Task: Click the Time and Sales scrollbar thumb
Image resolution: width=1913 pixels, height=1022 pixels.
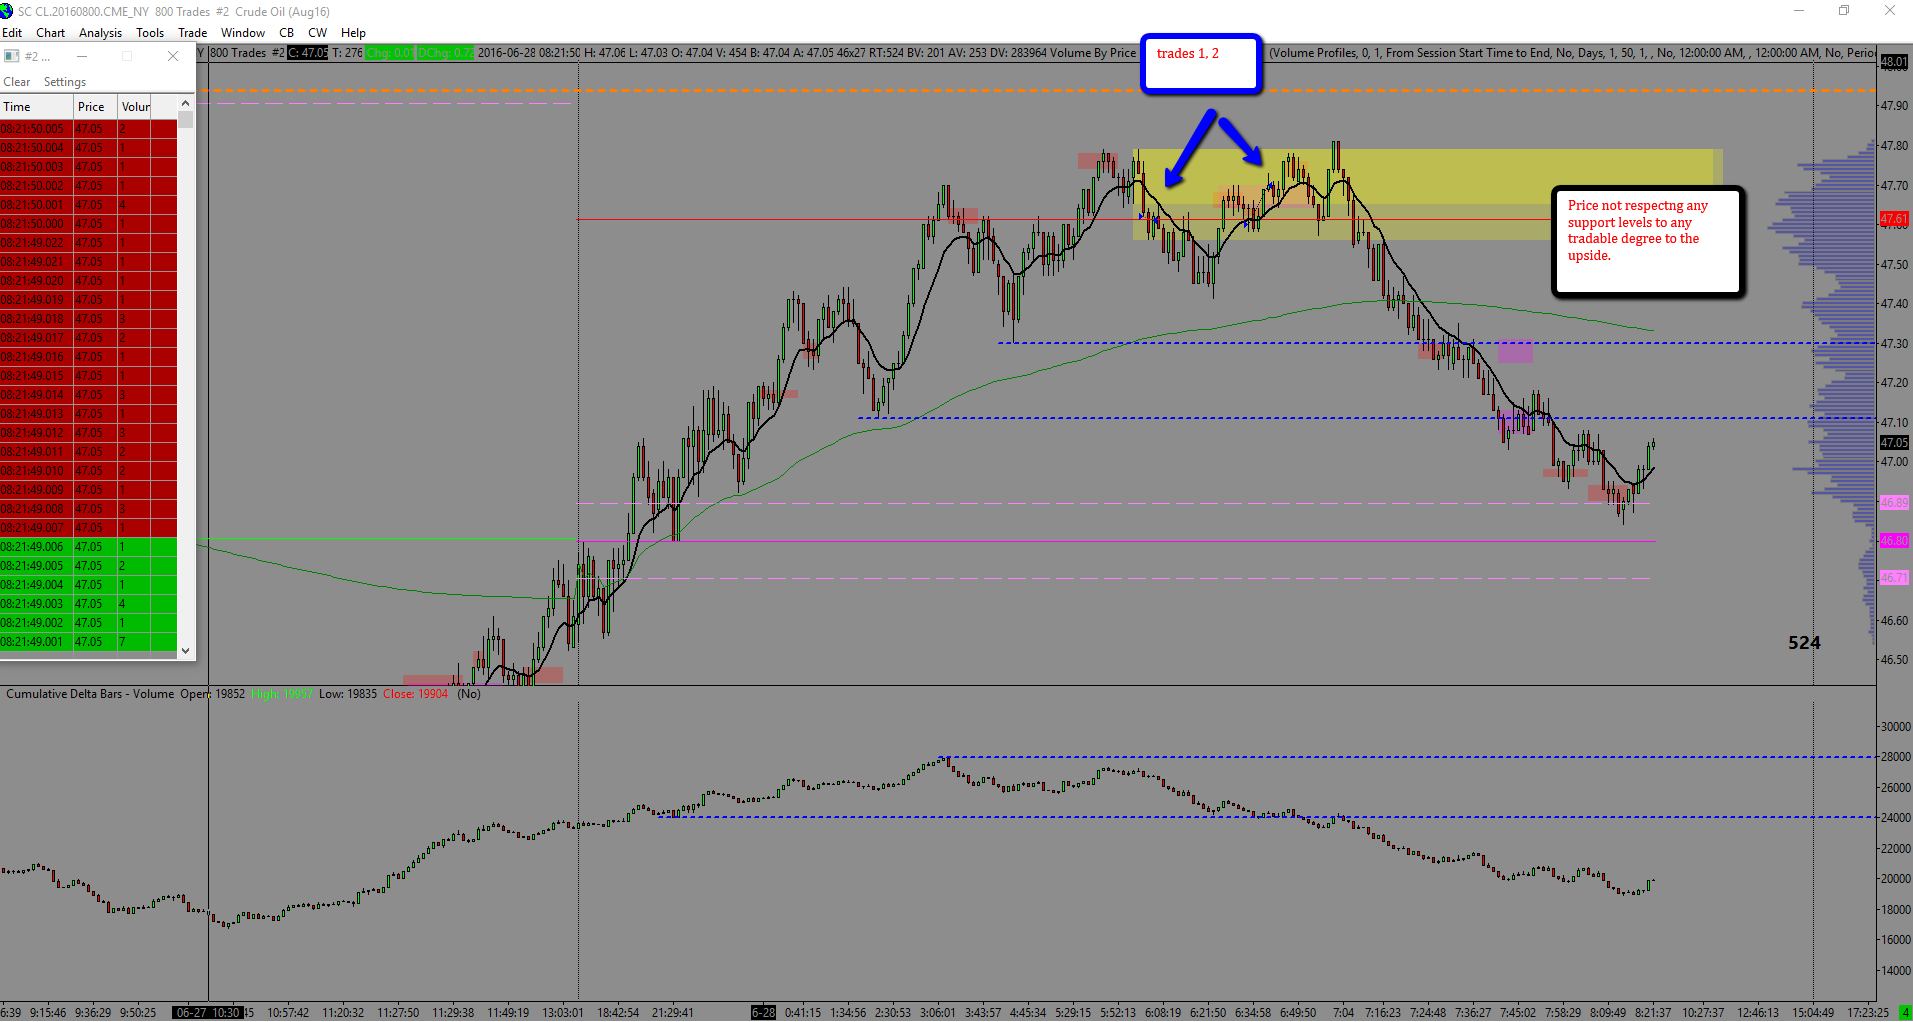Action: pyautogui.click(x=185, y=120)
